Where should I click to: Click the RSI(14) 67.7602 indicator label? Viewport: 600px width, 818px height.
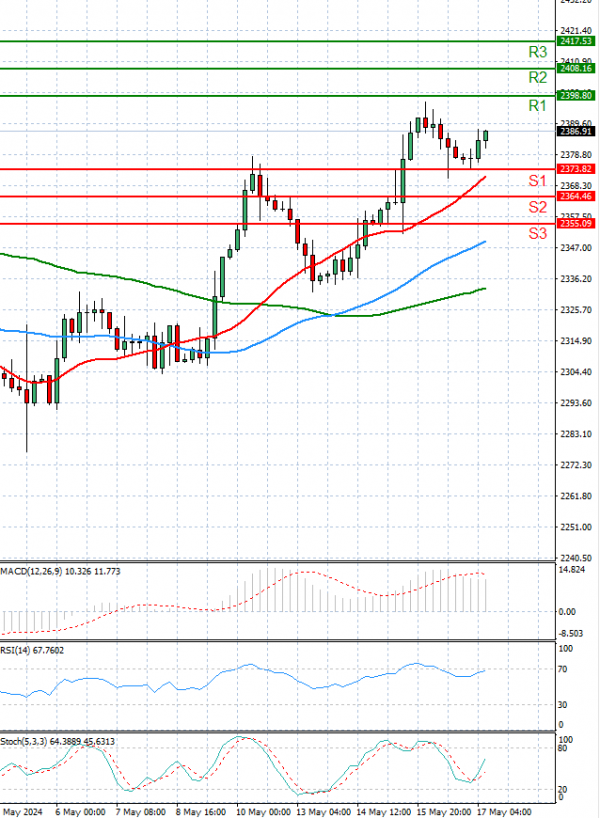(32, 651)
